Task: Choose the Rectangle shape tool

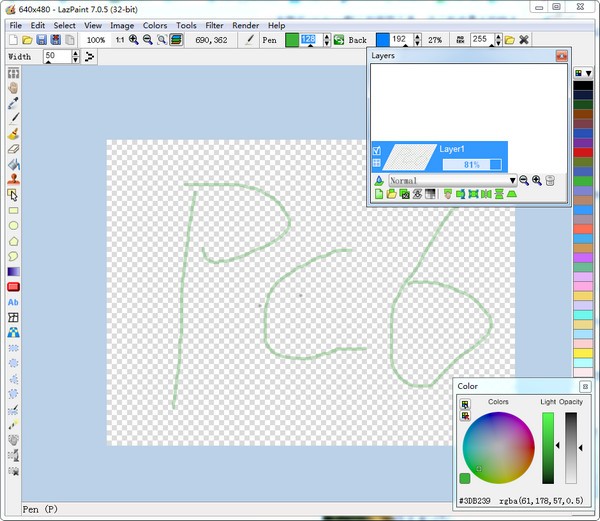Action: point(14,210)
